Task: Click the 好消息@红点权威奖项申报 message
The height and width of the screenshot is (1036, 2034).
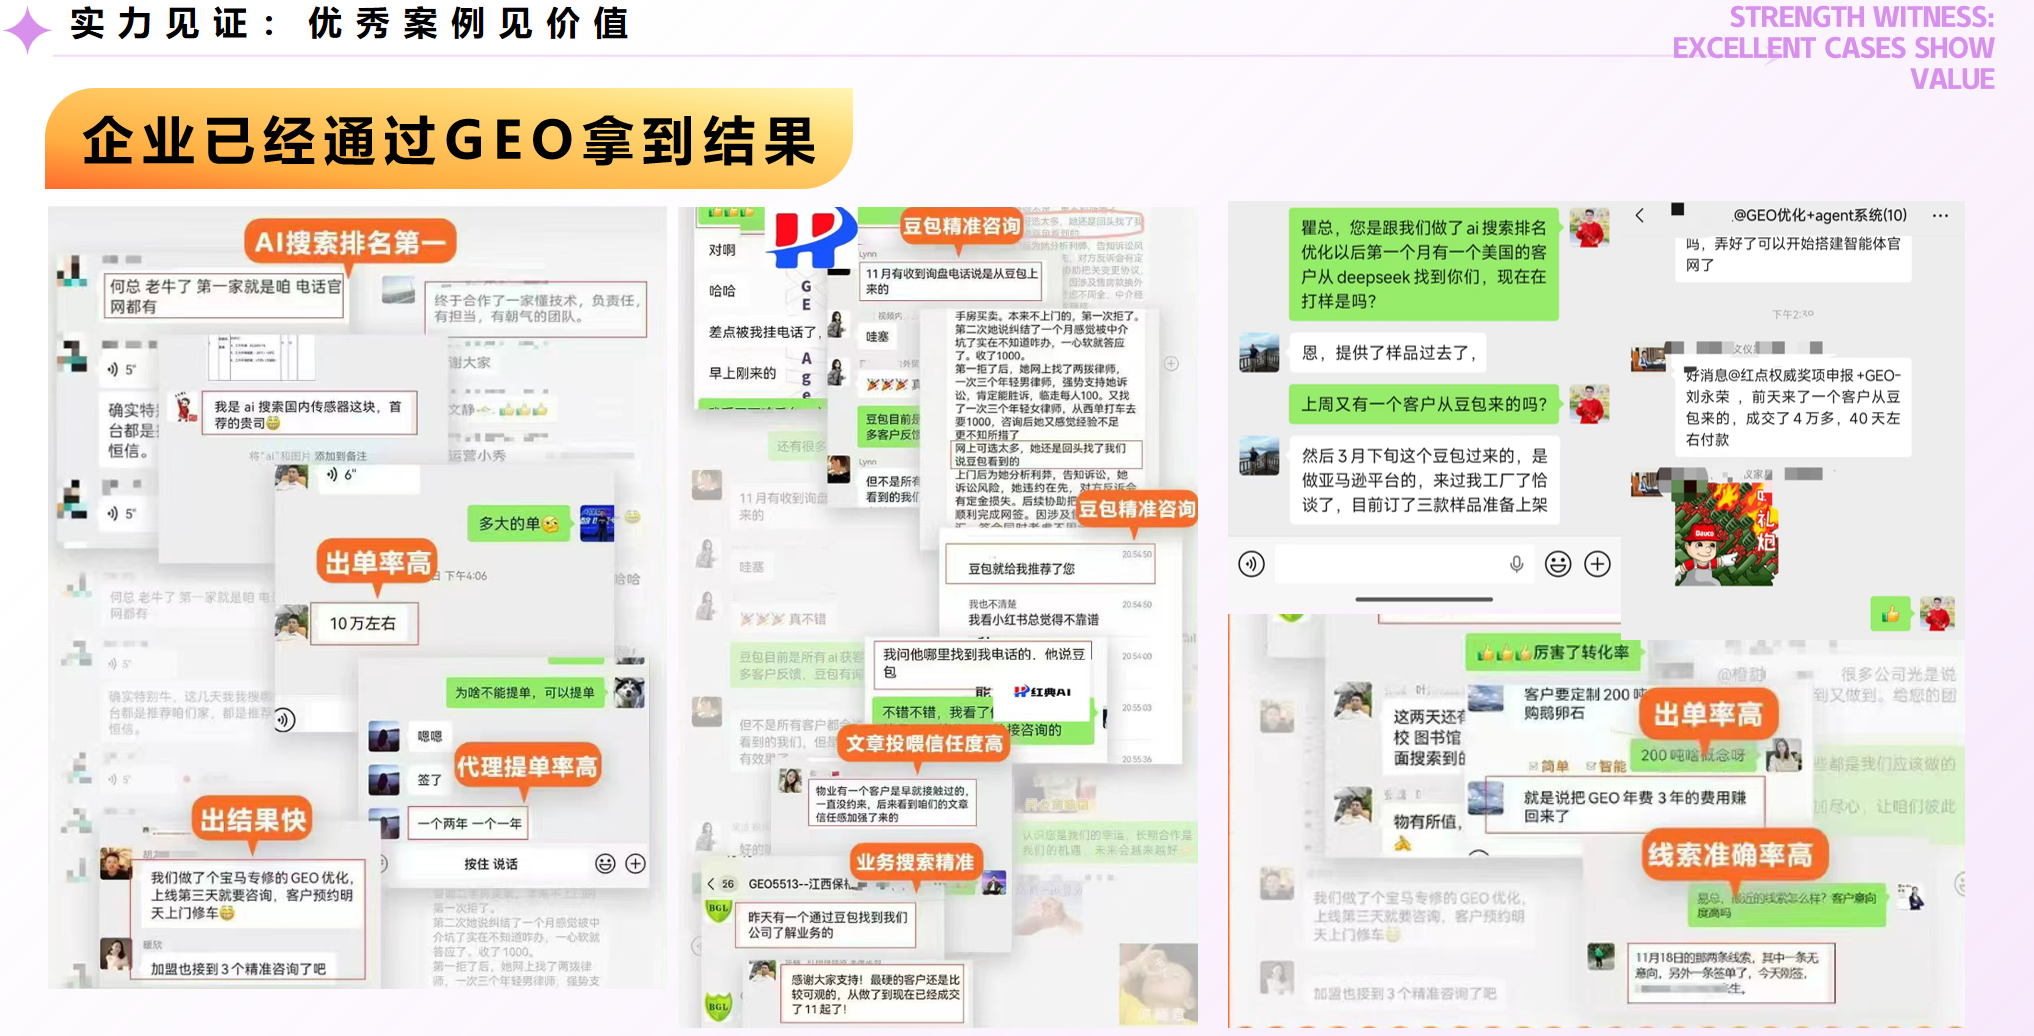Action: tap(1793, 407)
